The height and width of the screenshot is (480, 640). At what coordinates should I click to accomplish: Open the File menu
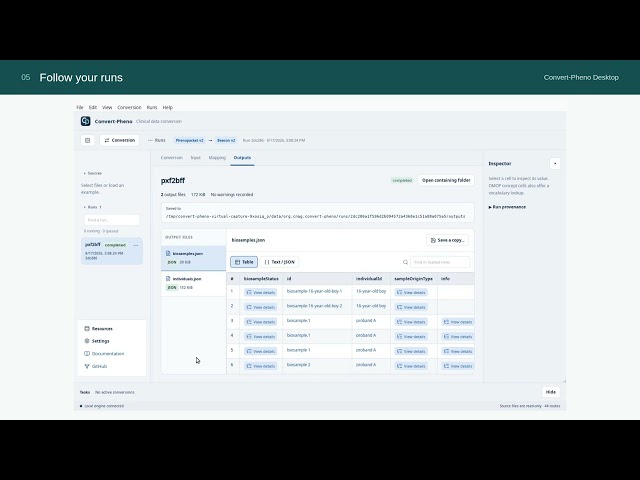coord(80,107)
